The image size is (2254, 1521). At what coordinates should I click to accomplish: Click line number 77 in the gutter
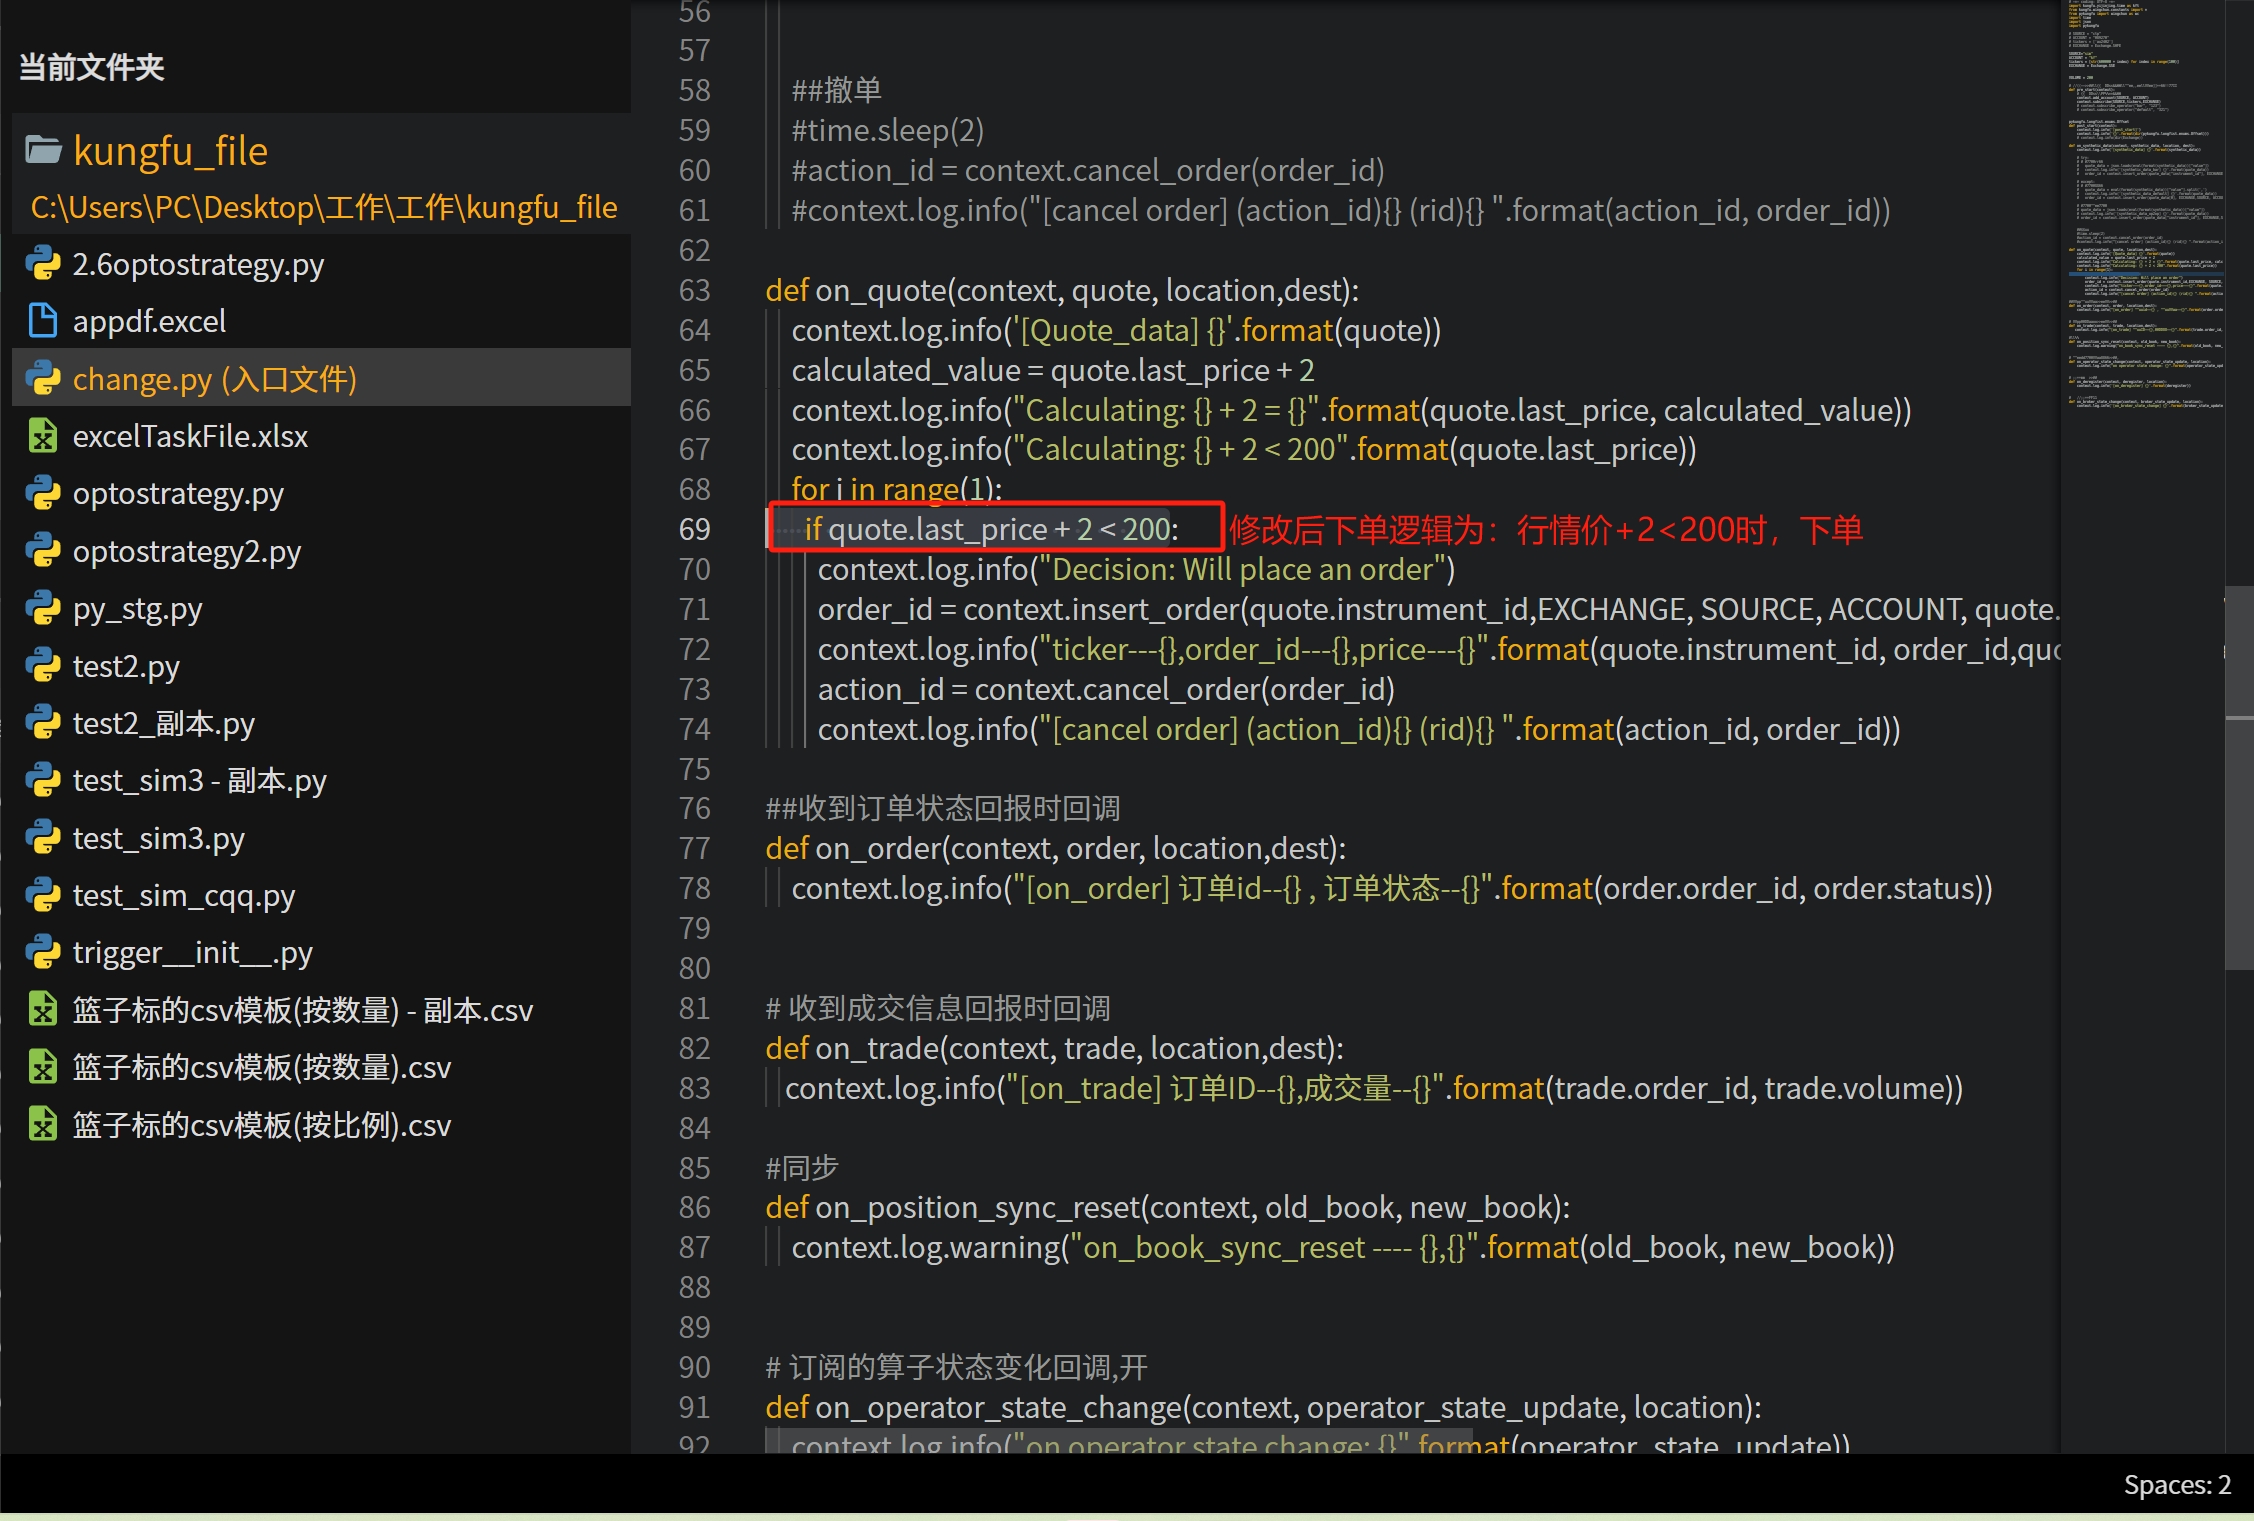[x=694, y=848]
